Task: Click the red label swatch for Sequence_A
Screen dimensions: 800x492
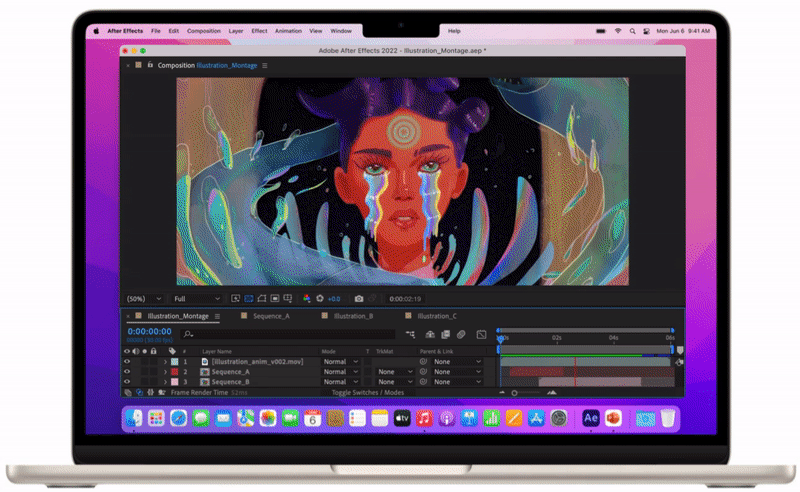Action: point(174,372)
